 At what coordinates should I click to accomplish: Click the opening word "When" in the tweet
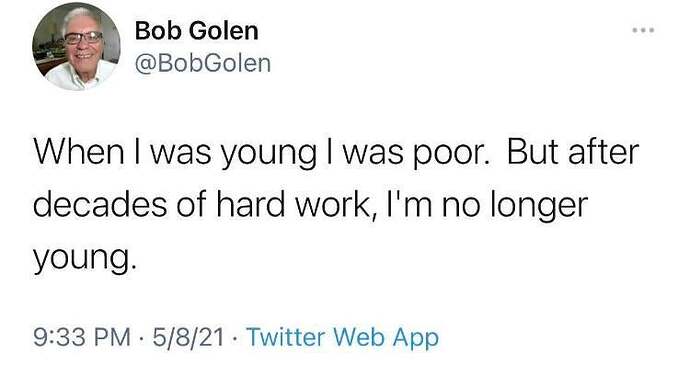coord(79,152)
